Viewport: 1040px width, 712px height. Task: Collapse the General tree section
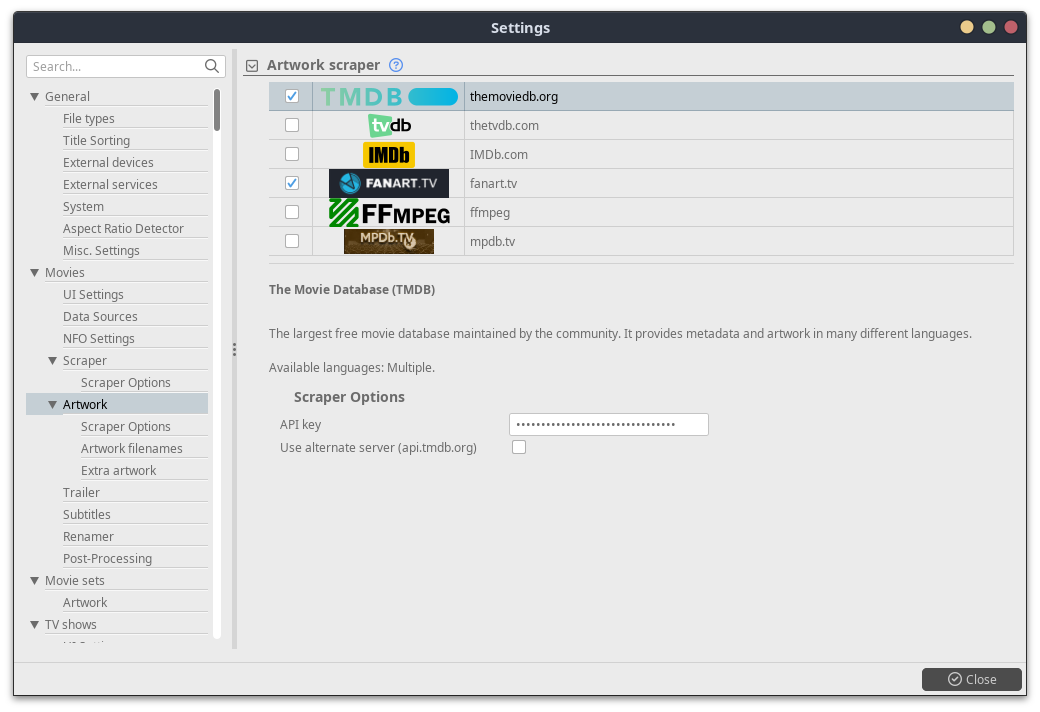[35, 97]
